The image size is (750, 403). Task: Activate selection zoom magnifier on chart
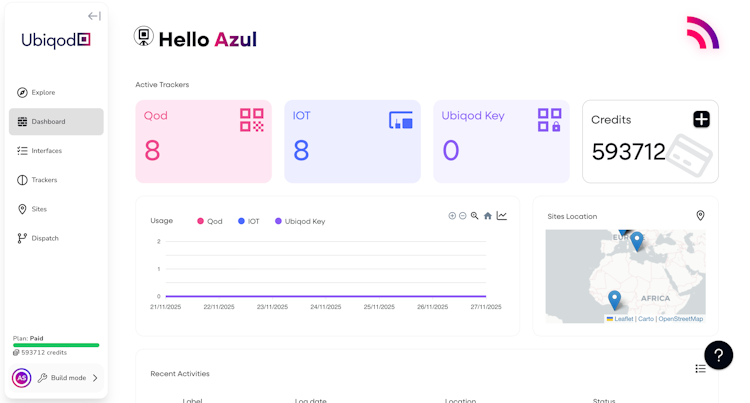click(474, 216)
